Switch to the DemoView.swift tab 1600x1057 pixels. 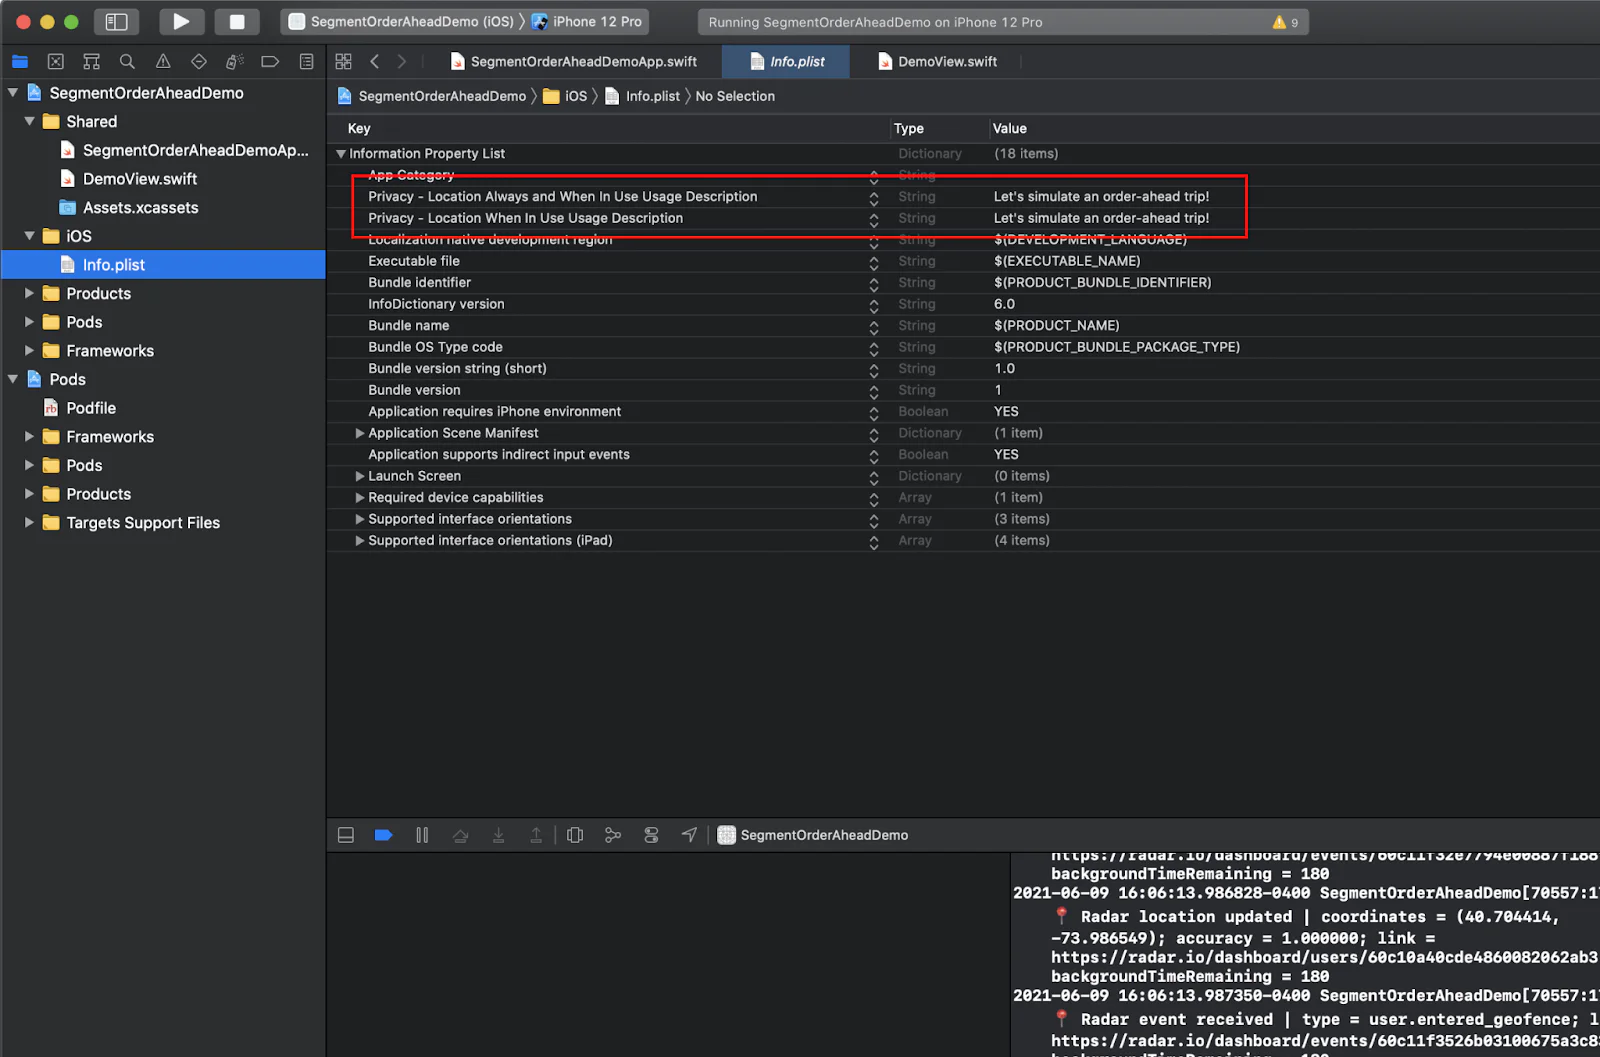pyautogui.click(x=946, y=62)
